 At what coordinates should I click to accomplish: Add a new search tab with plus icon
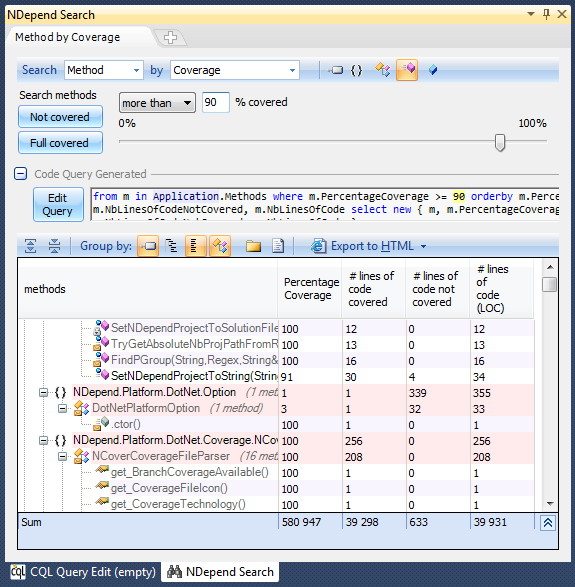pyautogui.click(x=170, y=37)
